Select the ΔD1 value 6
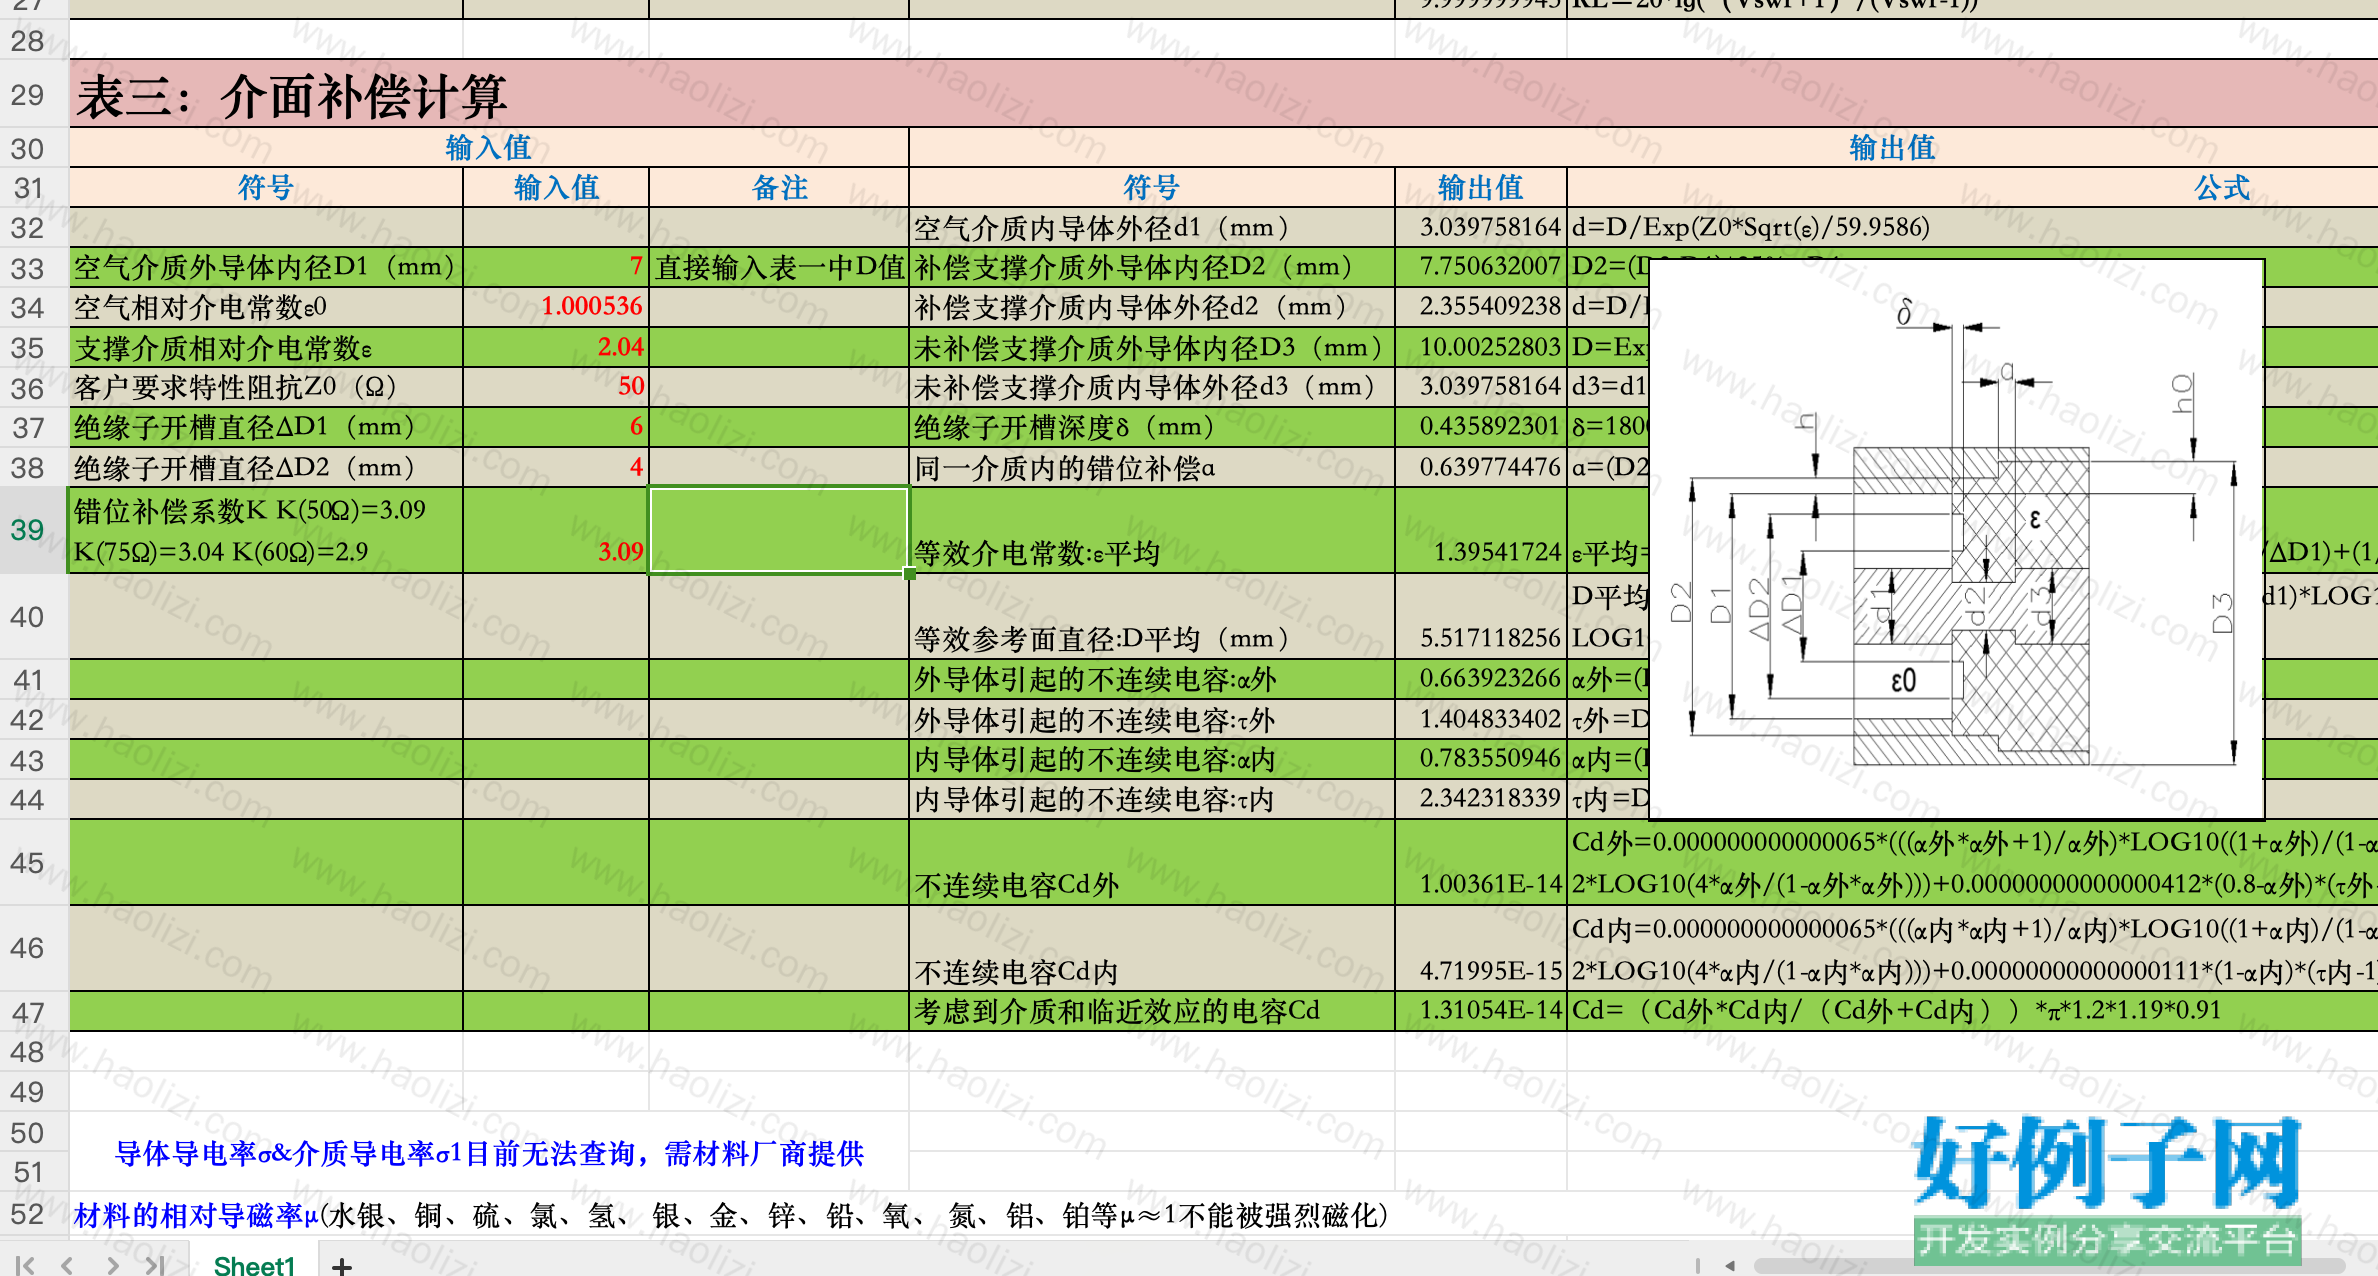This screenshot has height=1276, width=2378. tap(556, 427)
